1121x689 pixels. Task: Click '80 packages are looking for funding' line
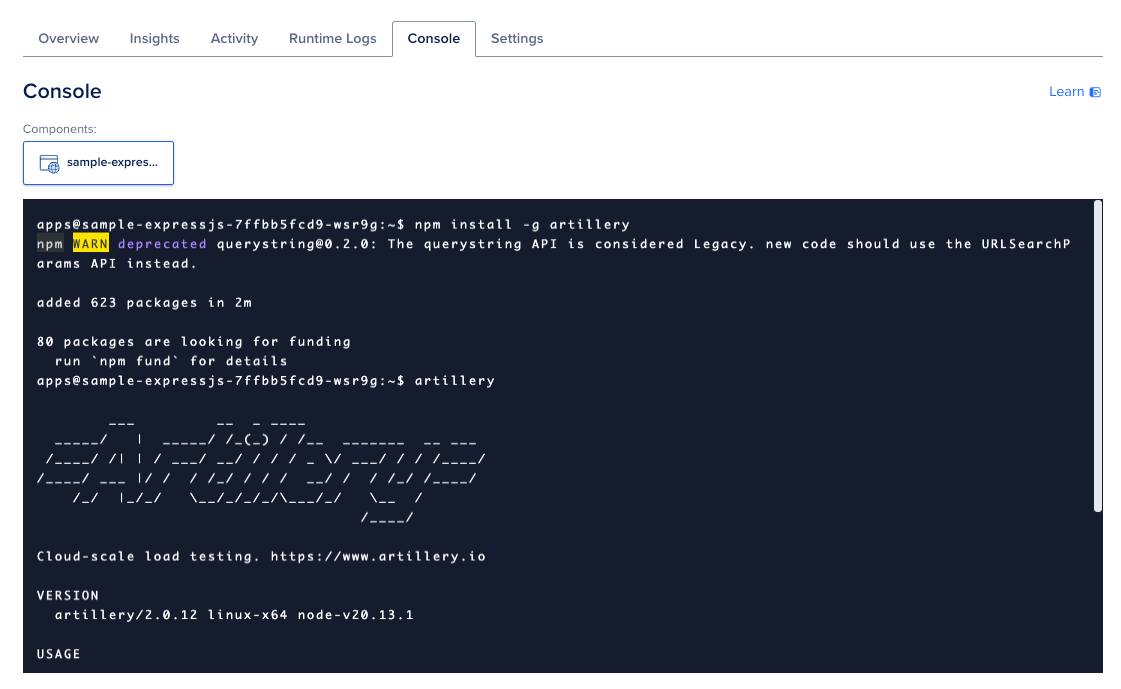click(194, 342)
